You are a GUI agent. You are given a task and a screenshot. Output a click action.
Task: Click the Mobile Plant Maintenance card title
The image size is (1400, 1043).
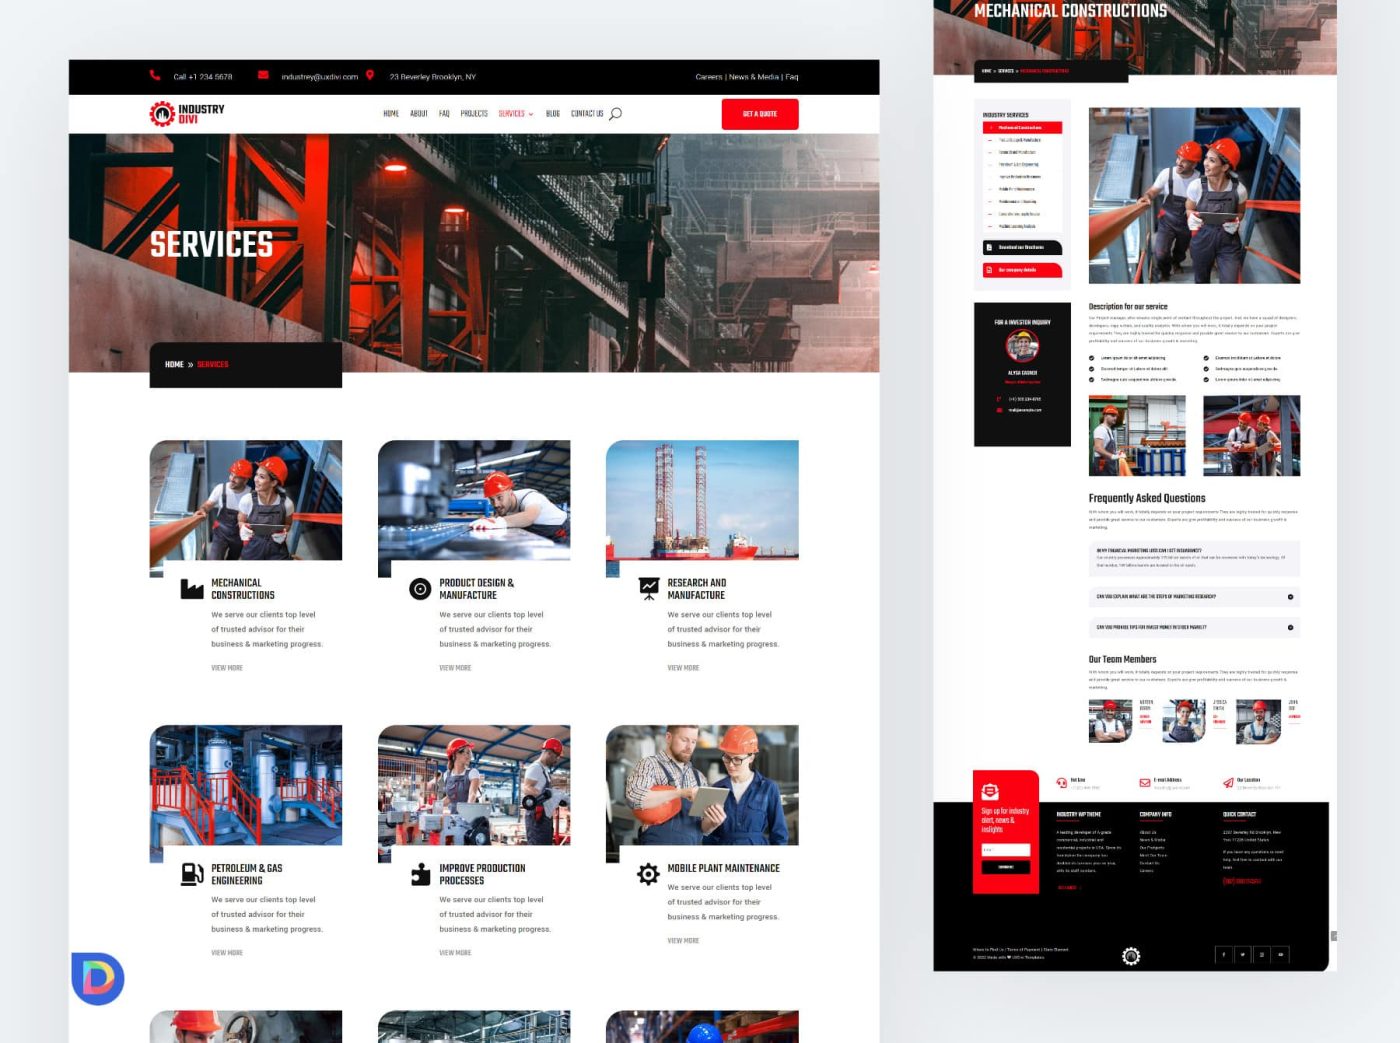(x=723, y=868)
